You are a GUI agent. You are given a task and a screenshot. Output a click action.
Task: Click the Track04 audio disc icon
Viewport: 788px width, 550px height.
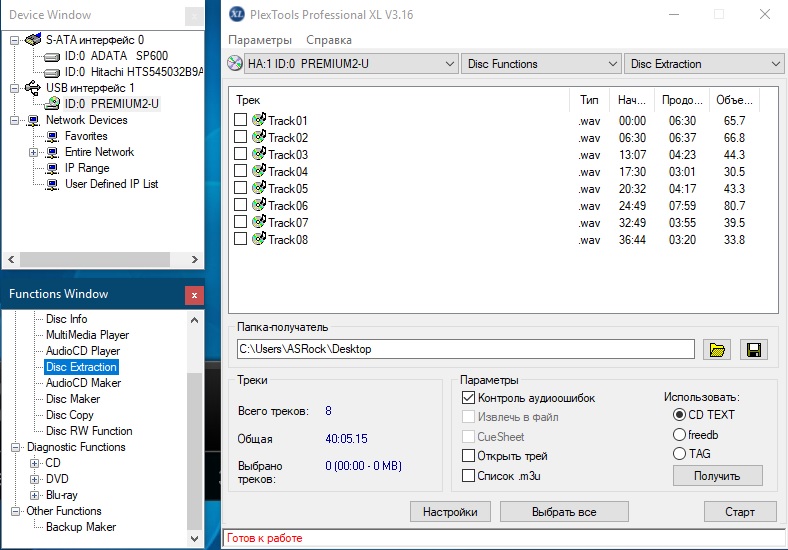[x=259, y=171]
